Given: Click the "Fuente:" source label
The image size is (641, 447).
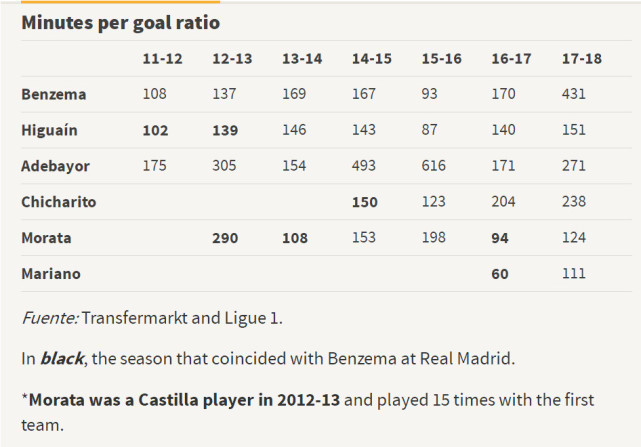Looking at the screenshot, I should coord(49,318).
